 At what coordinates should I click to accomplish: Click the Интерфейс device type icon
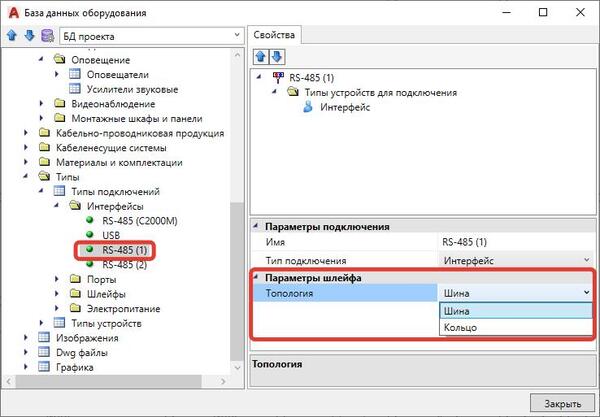308,107
